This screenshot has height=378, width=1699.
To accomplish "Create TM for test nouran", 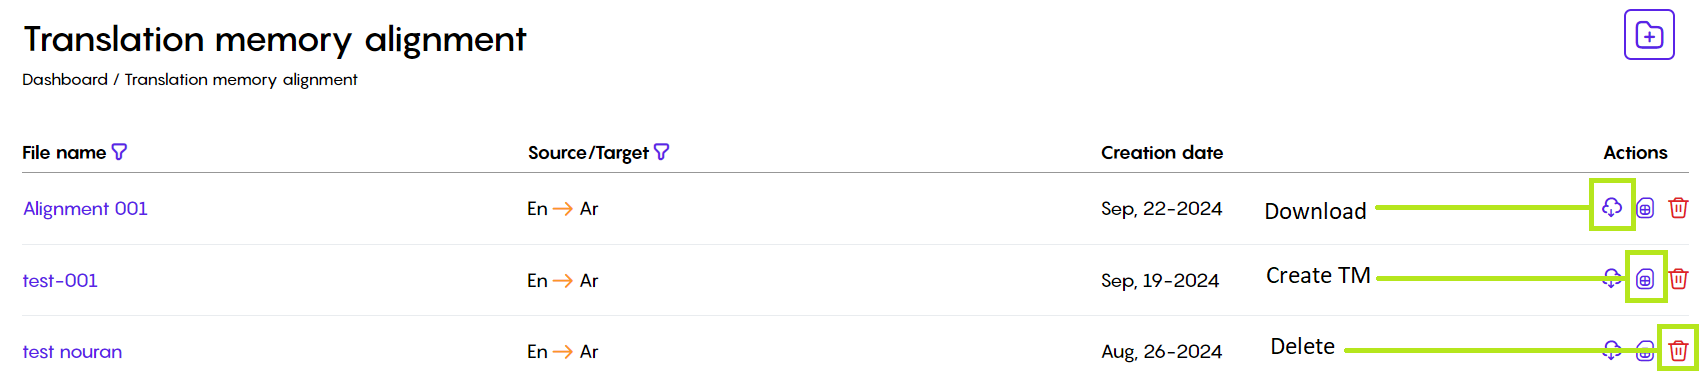I will point(1645,350).
